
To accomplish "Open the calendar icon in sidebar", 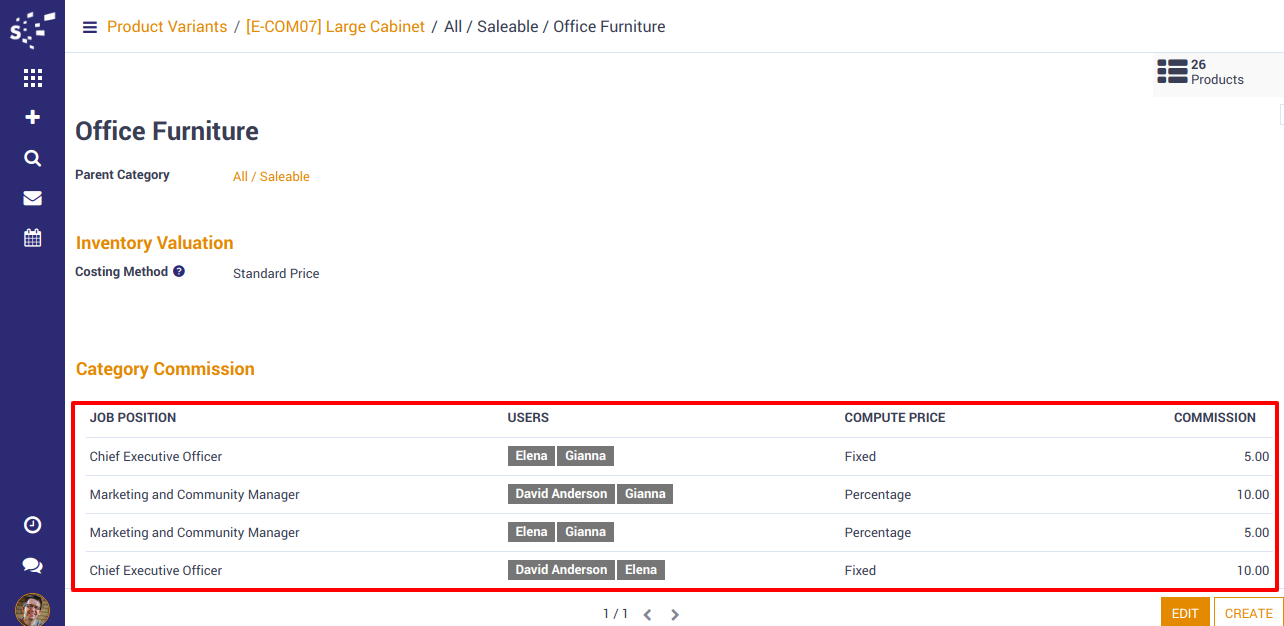I will pos(32,238).
